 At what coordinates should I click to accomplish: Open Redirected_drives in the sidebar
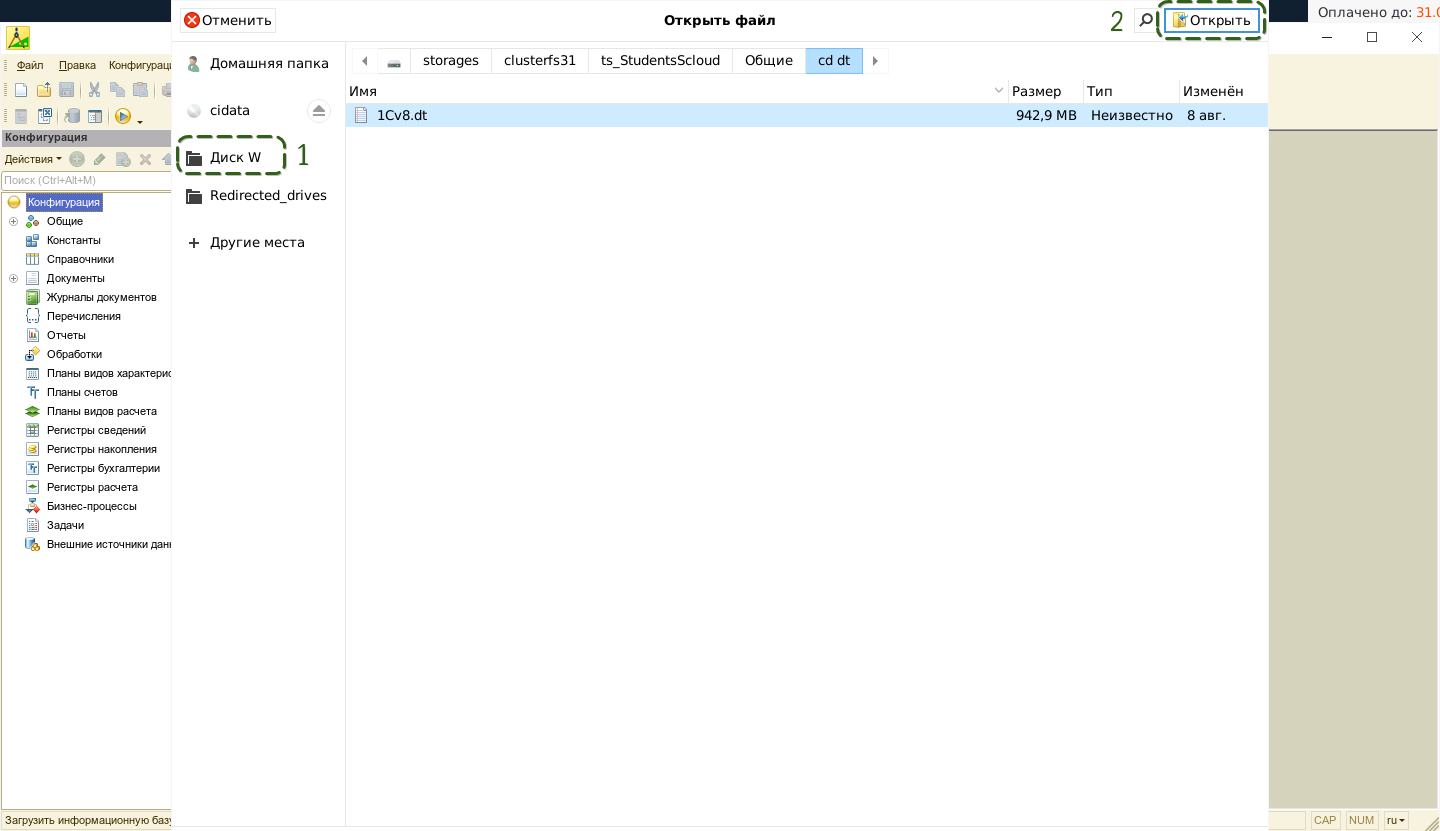[257, 195]
